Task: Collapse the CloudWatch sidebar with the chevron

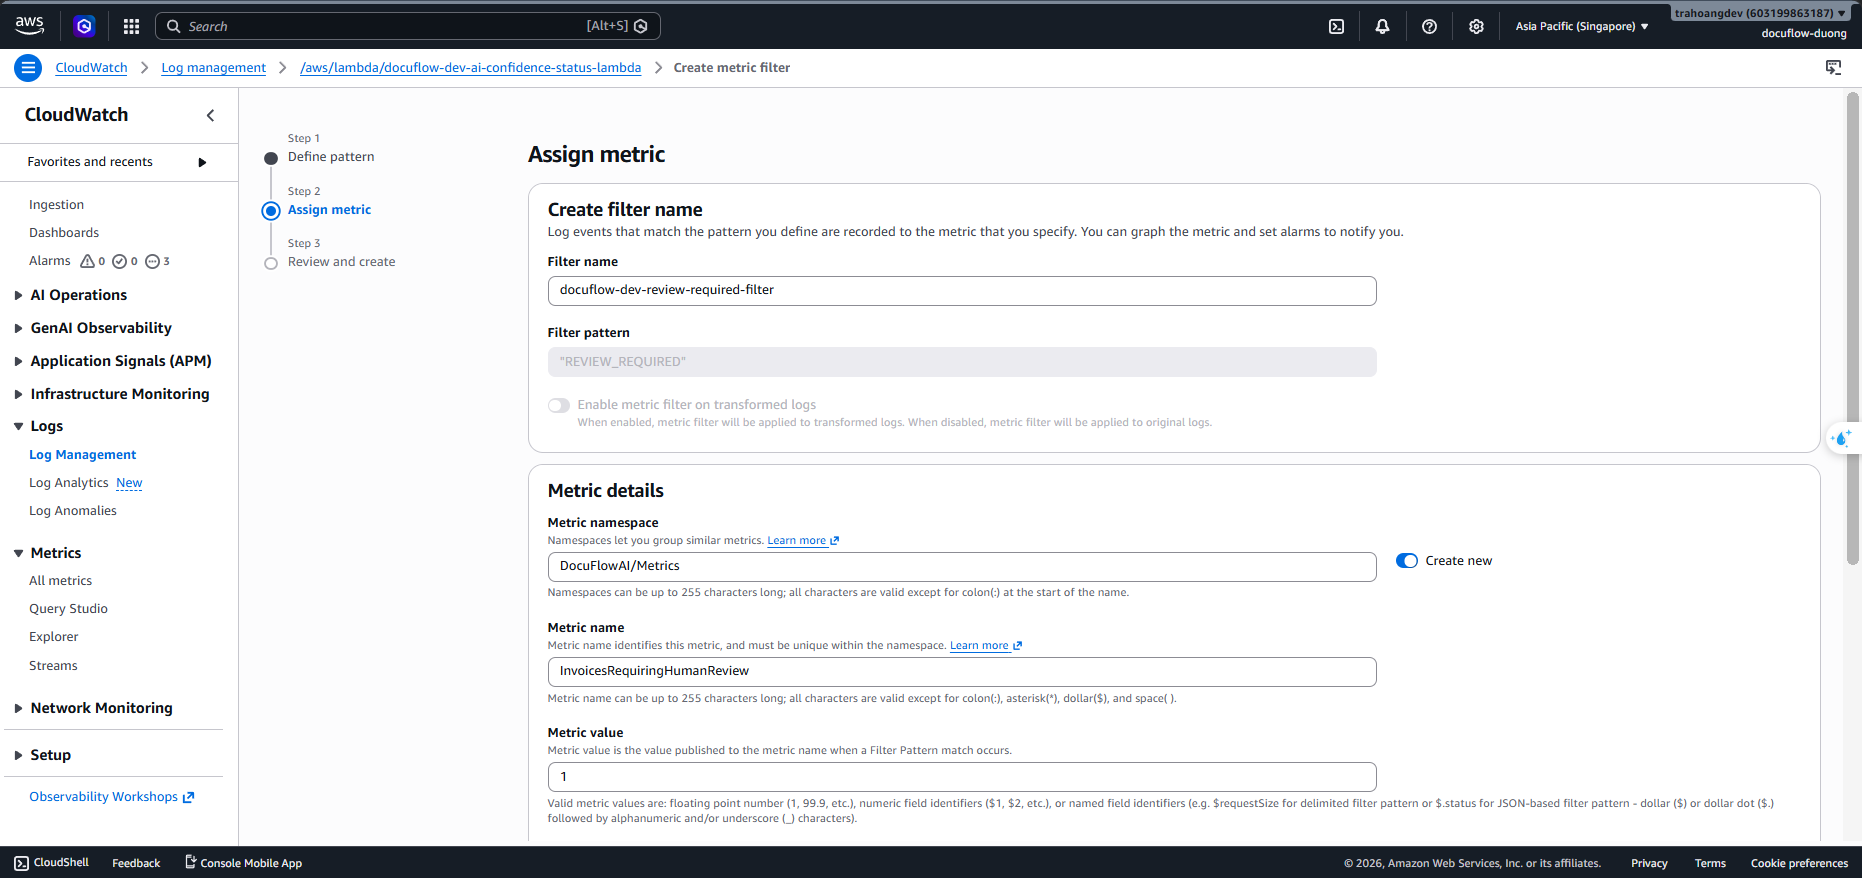Action: click(210, 115)
